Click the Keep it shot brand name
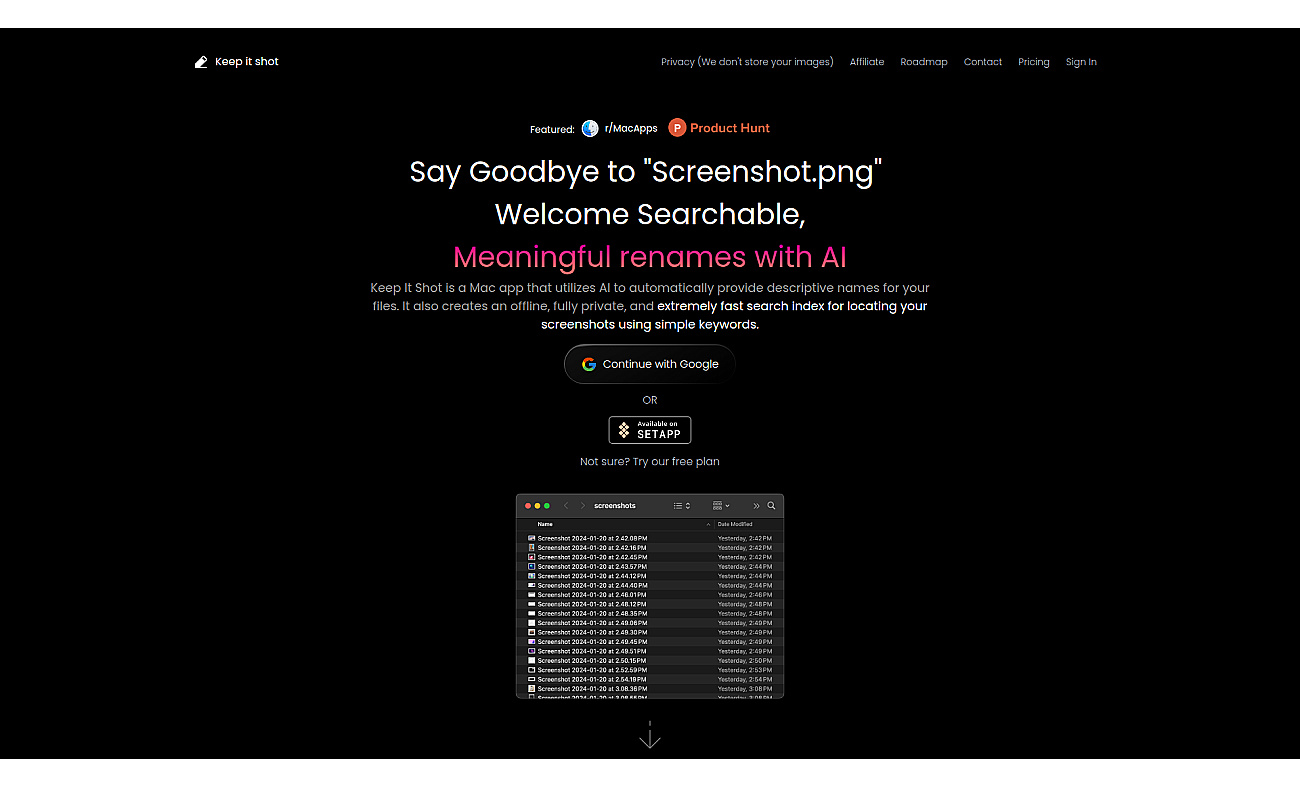Image resolution: width=1300 pixels, height=788 pixels. (x=247, y=62)
